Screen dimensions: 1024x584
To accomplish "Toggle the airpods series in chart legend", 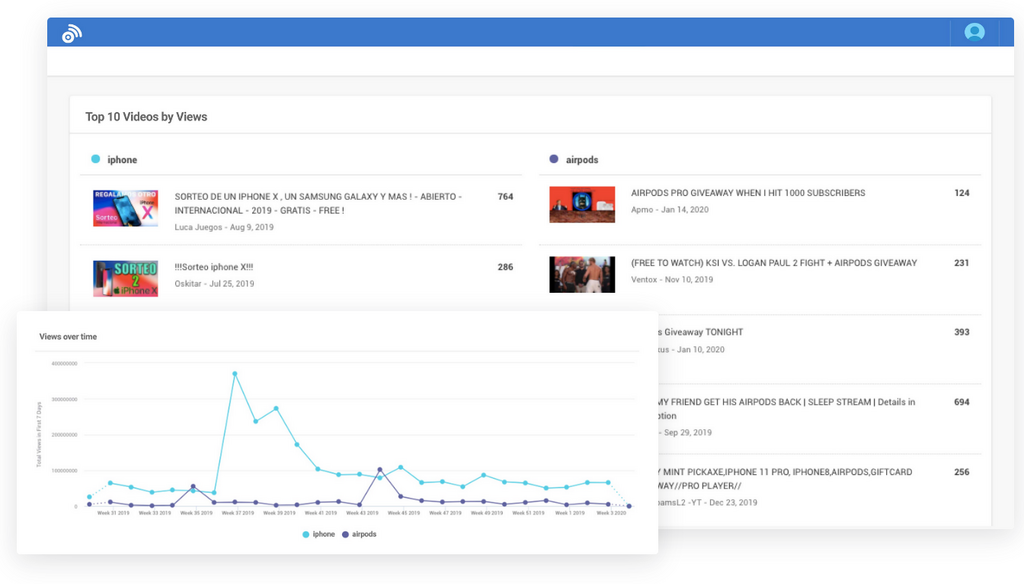I will 358,534.
